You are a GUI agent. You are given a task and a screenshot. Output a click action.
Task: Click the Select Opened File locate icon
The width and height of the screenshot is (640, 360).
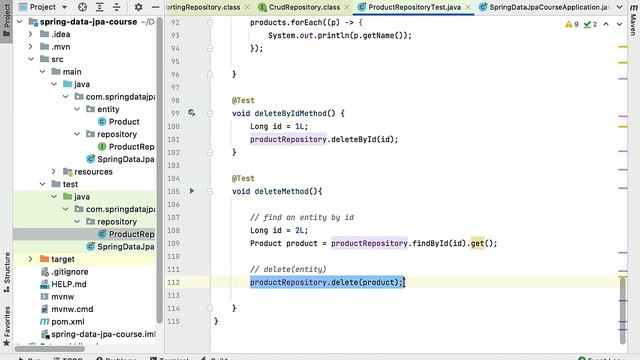82,7
